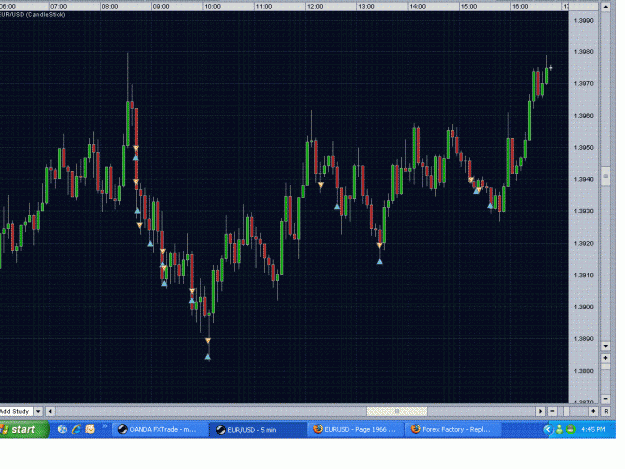Image resolution: width=625 pixels, height=469 pixels.
Task: Click vertical scrollbar down arrow beside price axis
Action: [x=605, y=346]
